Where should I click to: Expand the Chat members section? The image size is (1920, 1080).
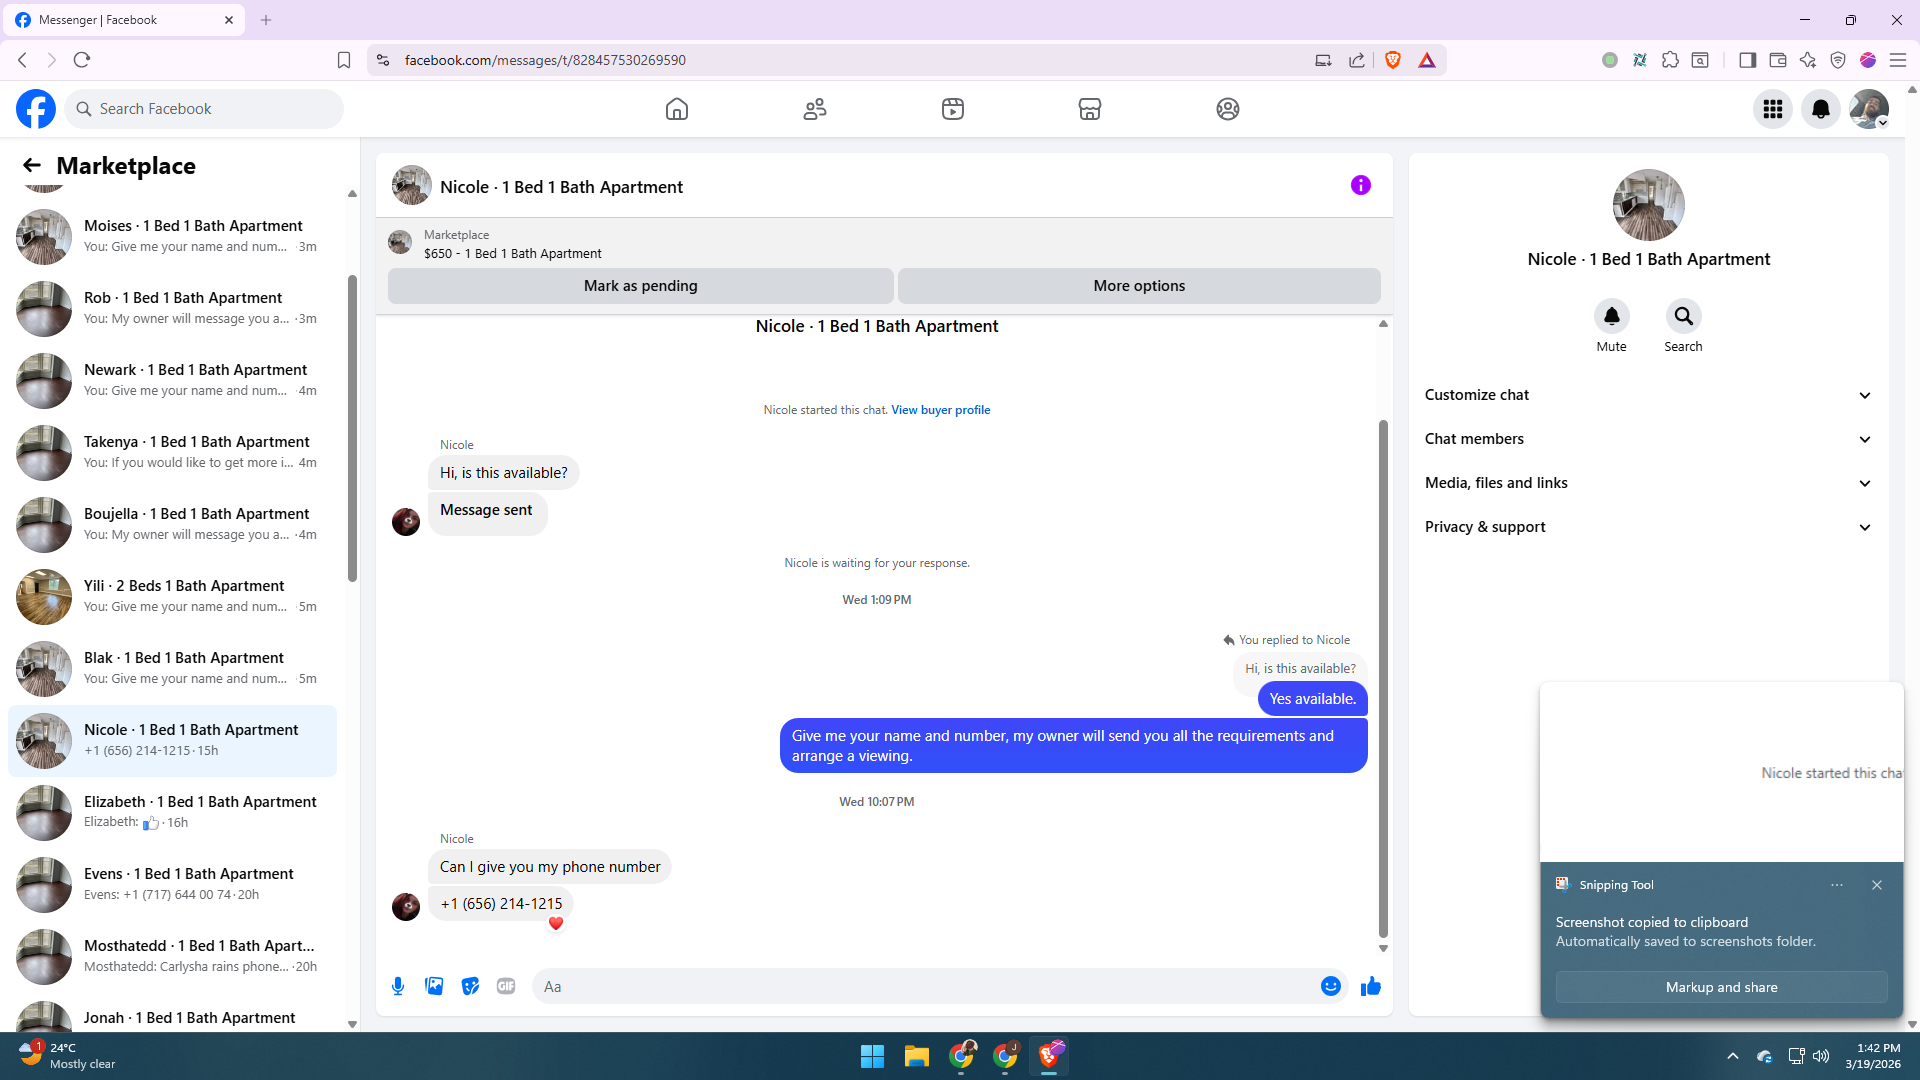click(1647, 439)
